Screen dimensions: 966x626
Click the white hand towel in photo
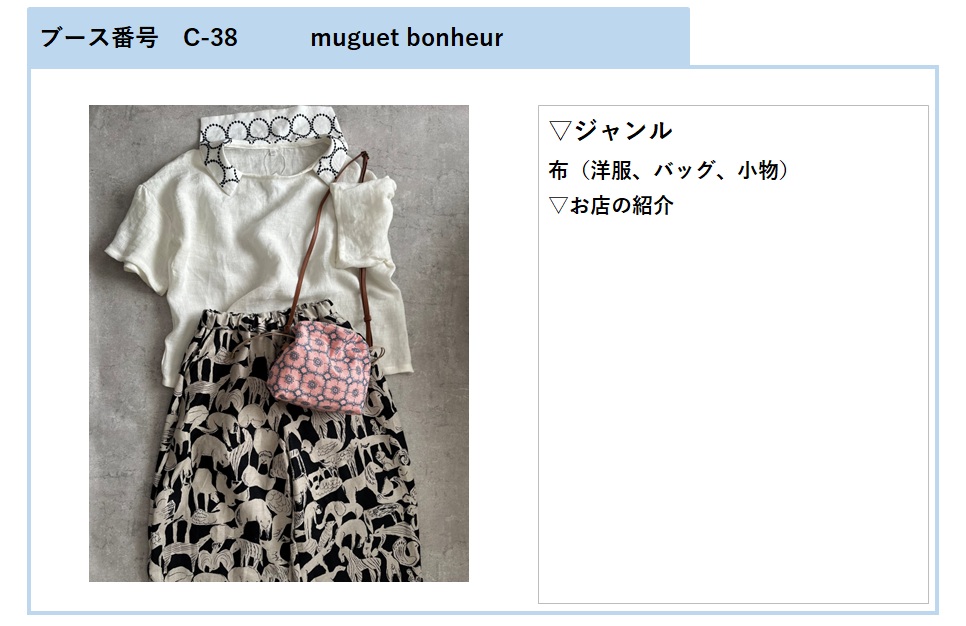[x=363, y=222]
